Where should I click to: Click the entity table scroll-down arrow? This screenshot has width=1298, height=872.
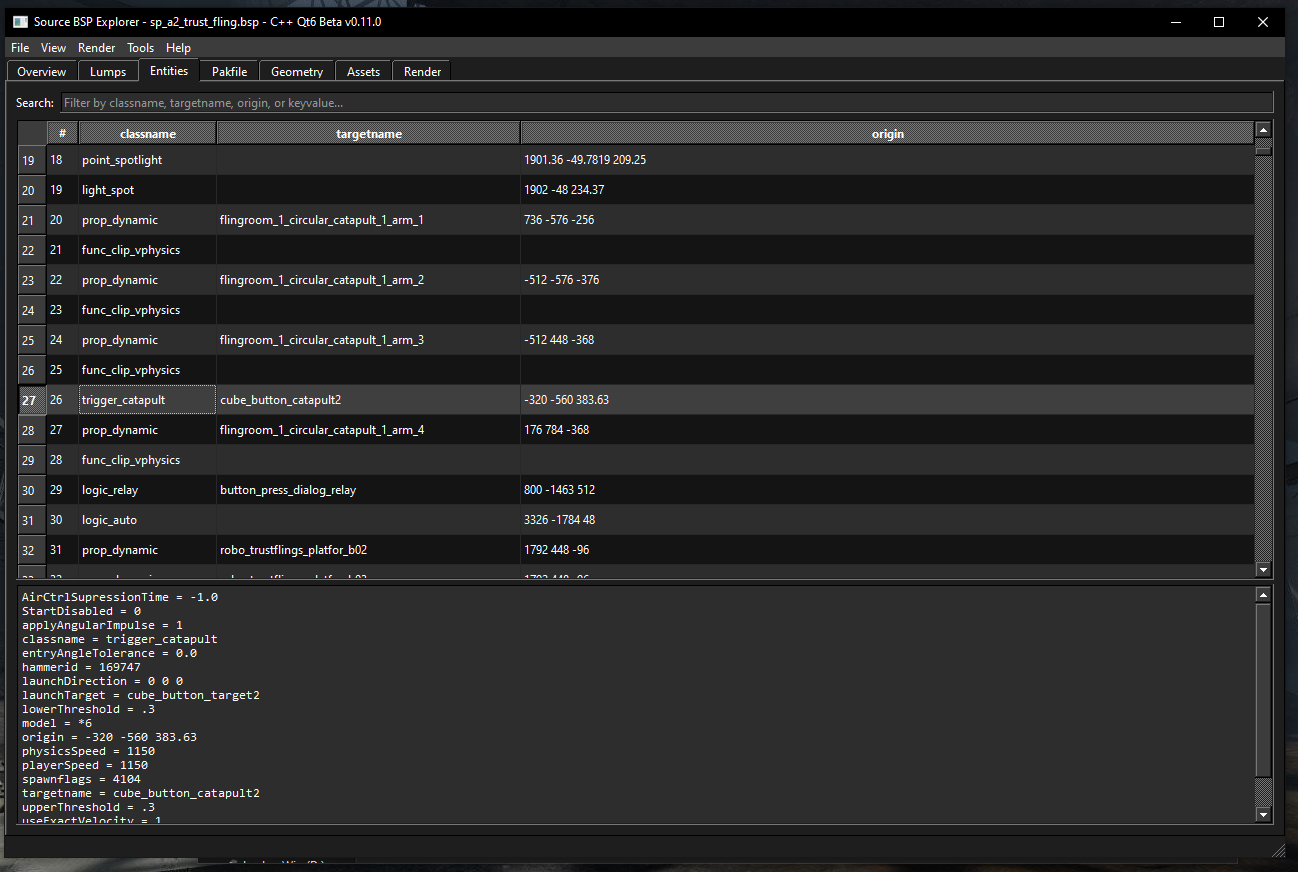click(x=1264, y=570)
